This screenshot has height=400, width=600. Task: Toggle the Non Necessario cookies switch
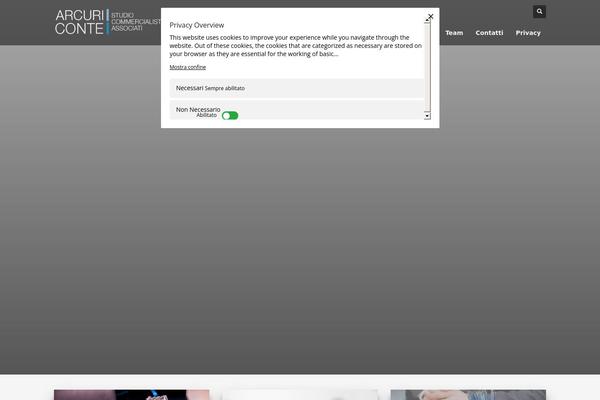pyautogui.click(x=230, y=116)
